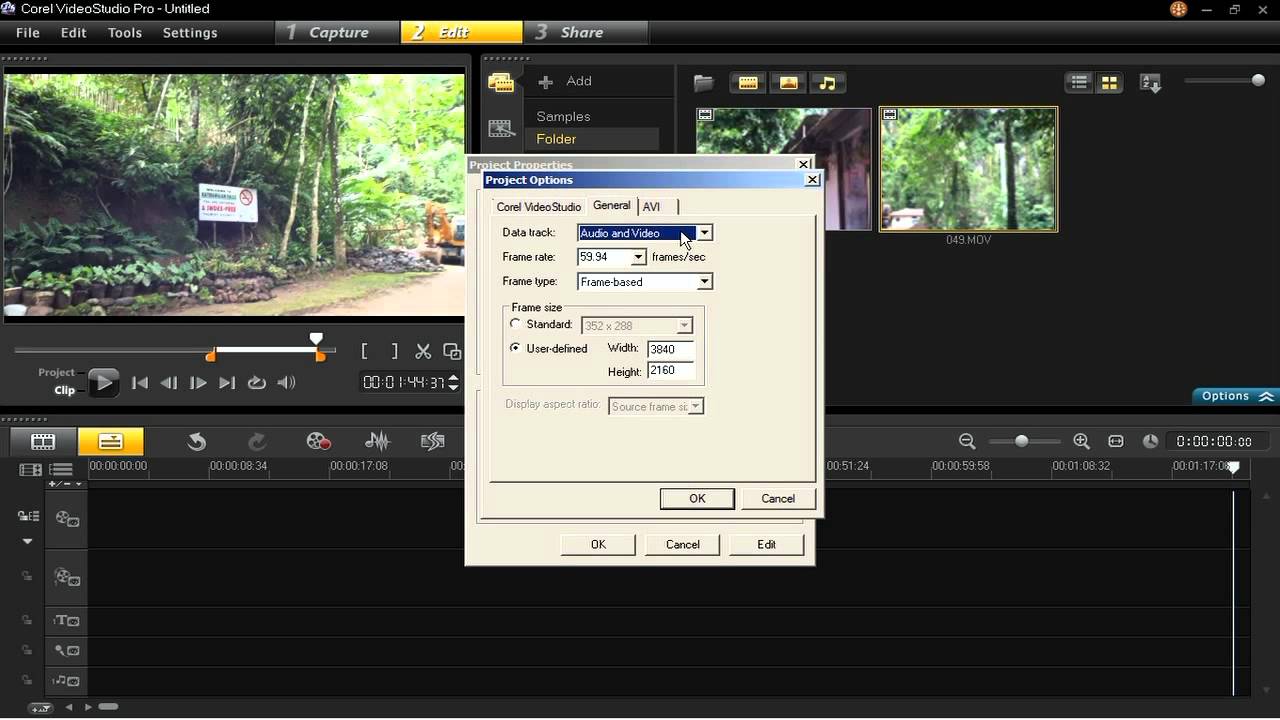Switch library to list view

(x=1079, y=83)
